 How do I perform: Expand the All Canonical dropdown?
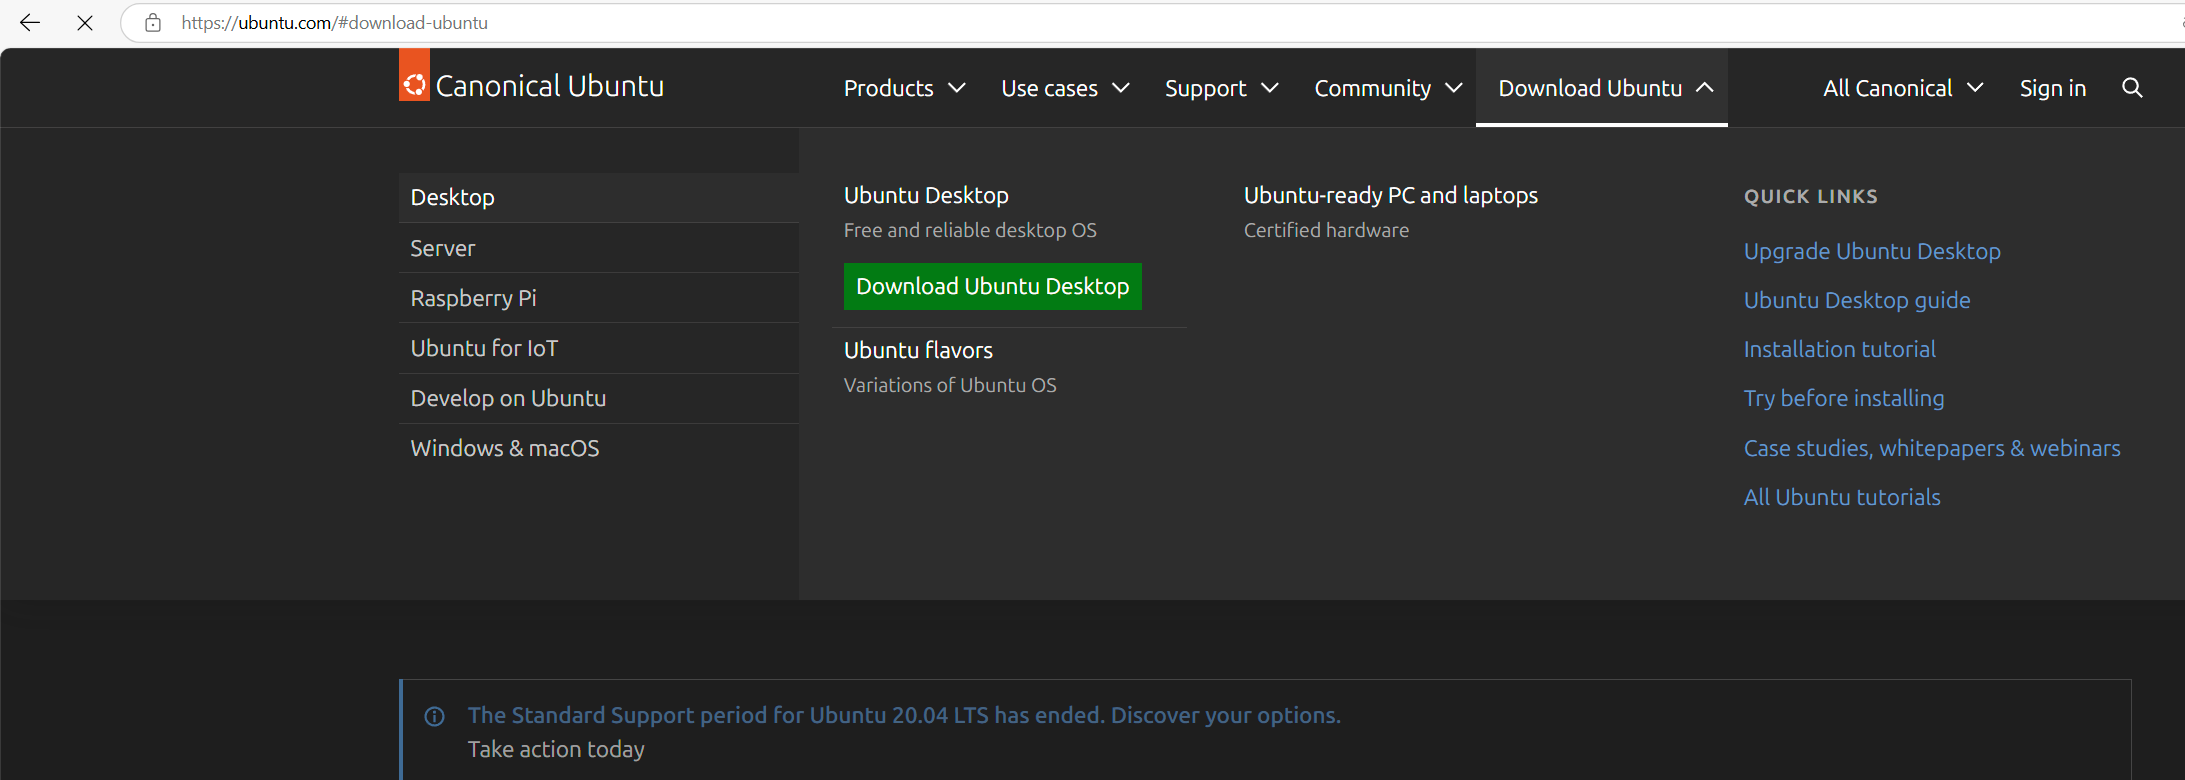click(x=1903, y=88)
